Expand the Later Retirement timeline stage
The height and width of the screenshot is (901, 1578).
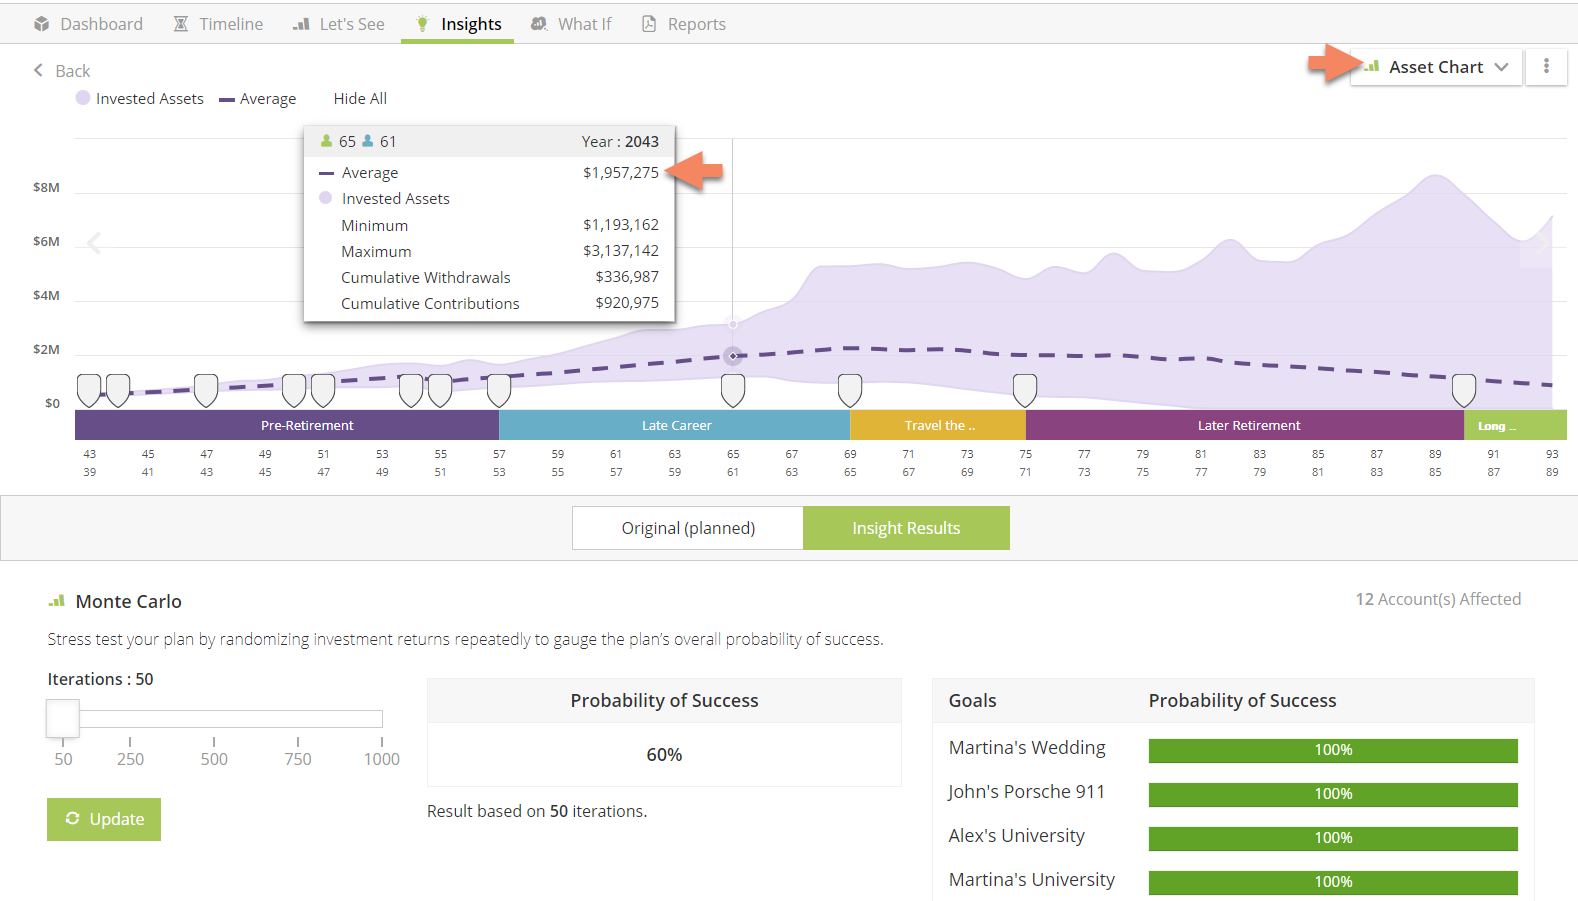click(1248, 426)
